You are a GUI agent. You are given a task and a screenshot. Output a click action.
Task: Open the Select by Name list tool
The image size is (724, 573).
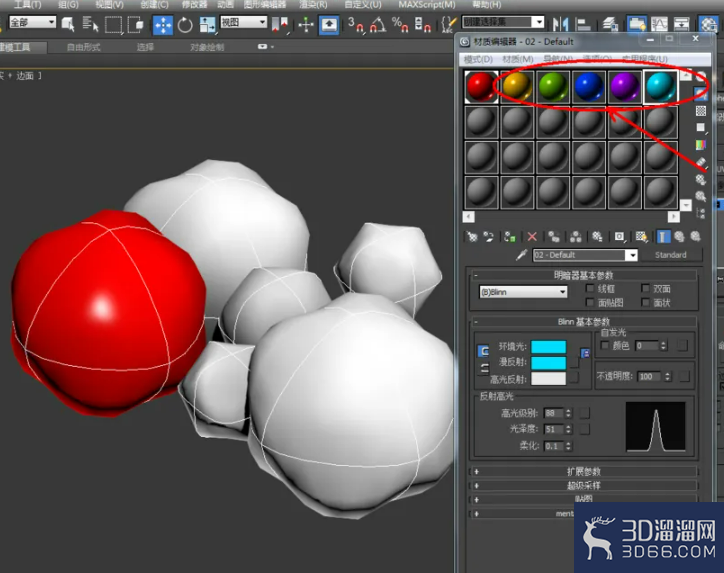point(90,24)
